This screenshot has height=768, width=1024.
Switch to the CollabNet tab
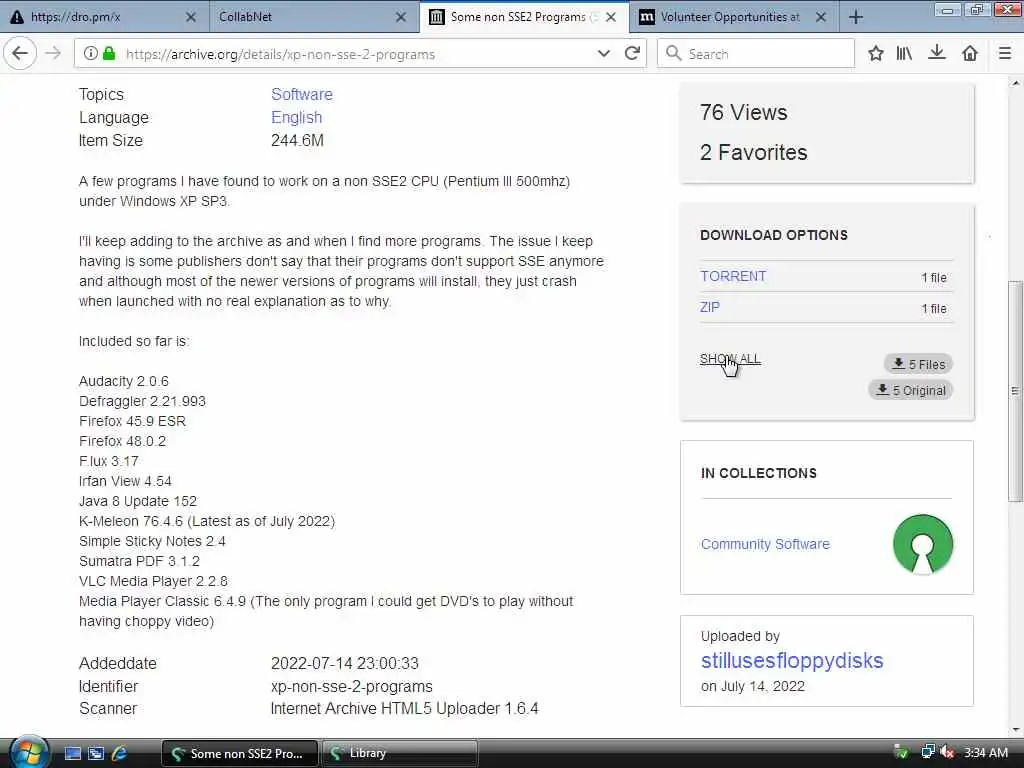tap(315, 17)
